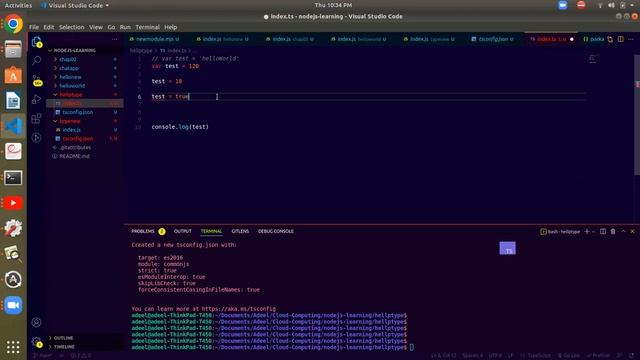640x360 pixels.
Task: Open YouTube app from the dock
Action: [13, 203]
